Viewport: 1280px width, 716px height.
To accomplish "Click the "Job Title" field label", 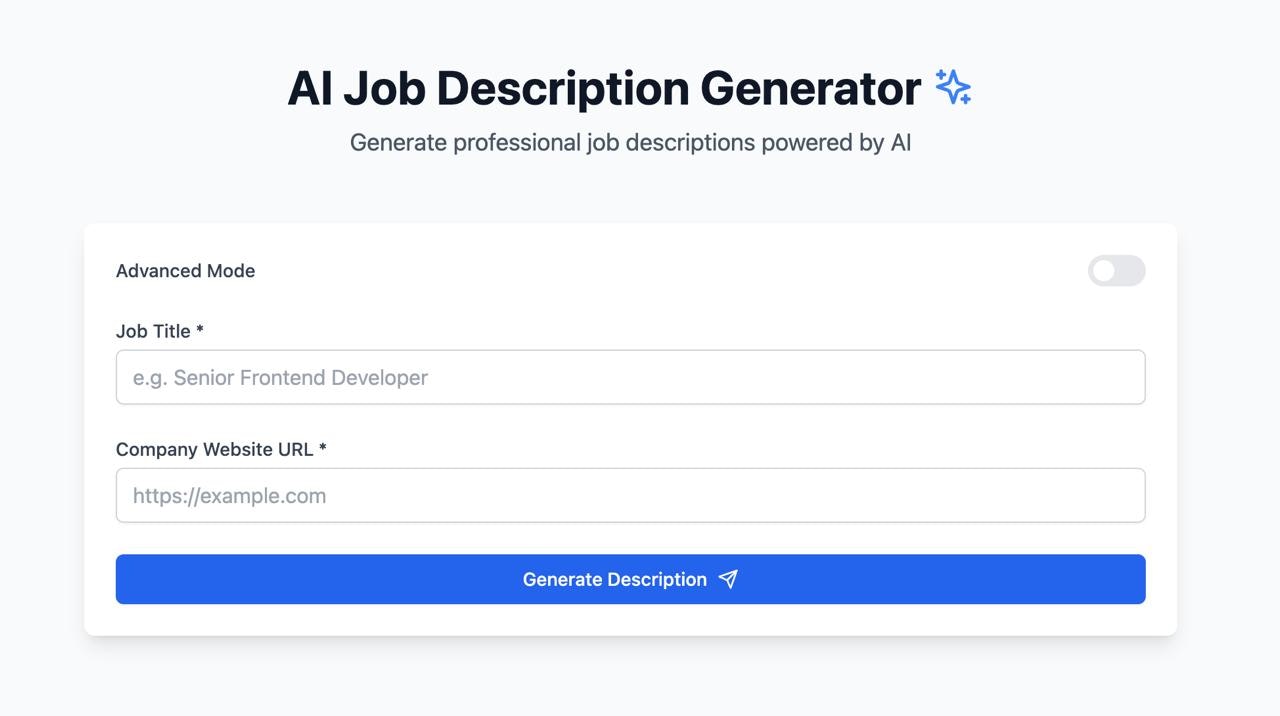I will (153, 331).
